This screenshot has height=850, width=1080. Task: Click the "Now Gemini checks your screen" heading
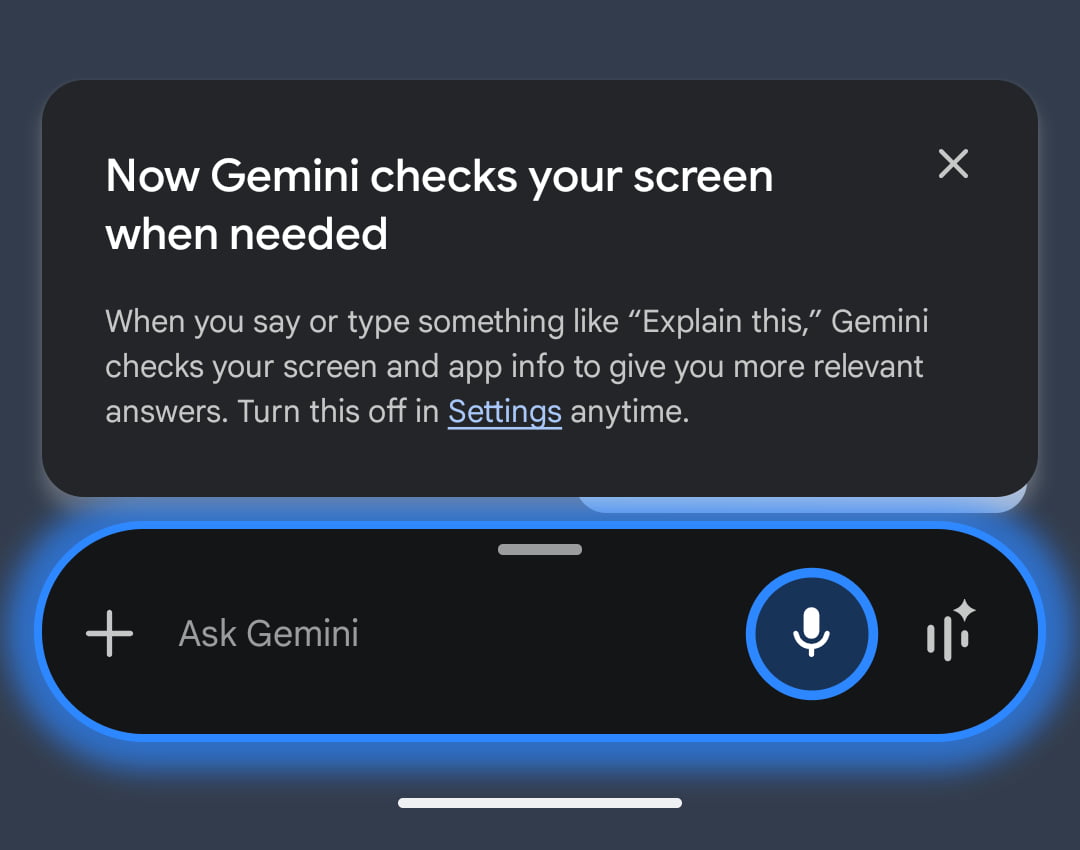point(439,177)
